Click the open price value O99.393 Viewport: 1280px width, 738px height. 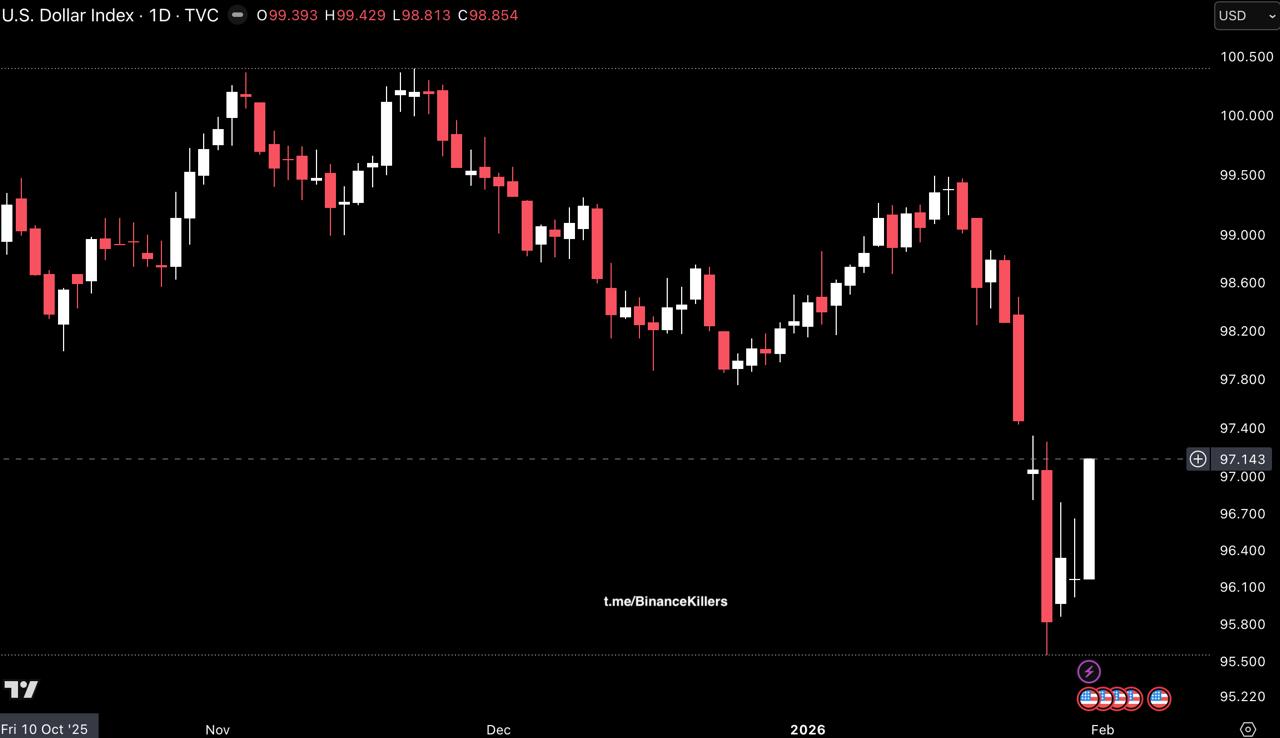[288, 16]
